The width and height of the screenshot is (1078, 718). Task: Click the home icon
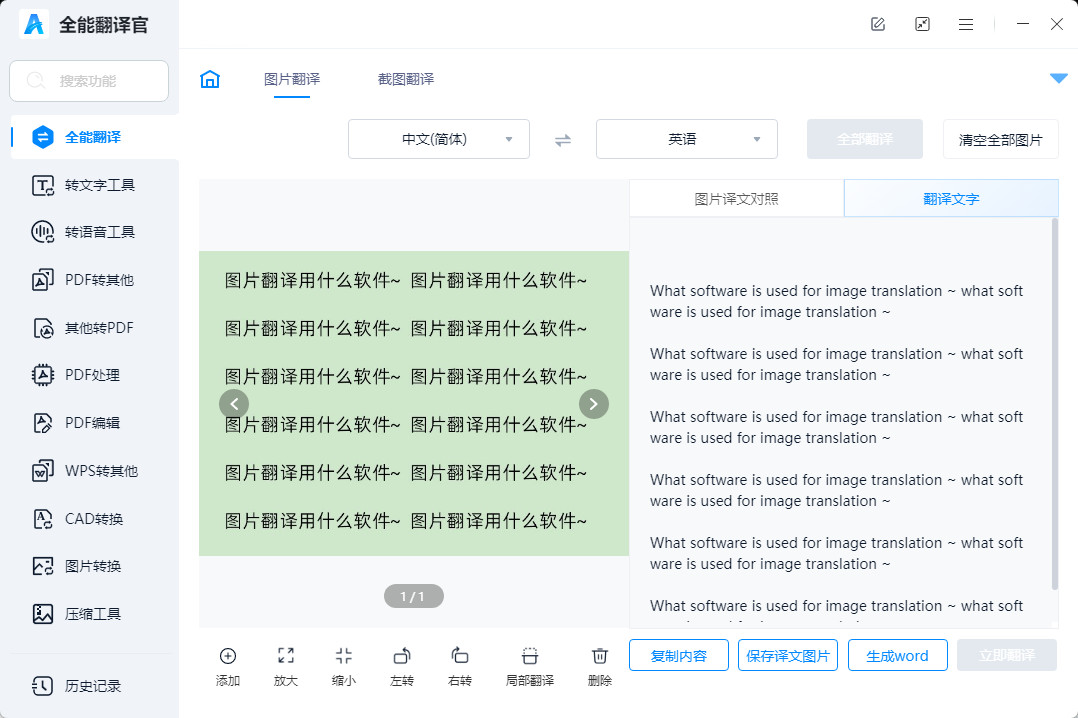pos(210,79)
